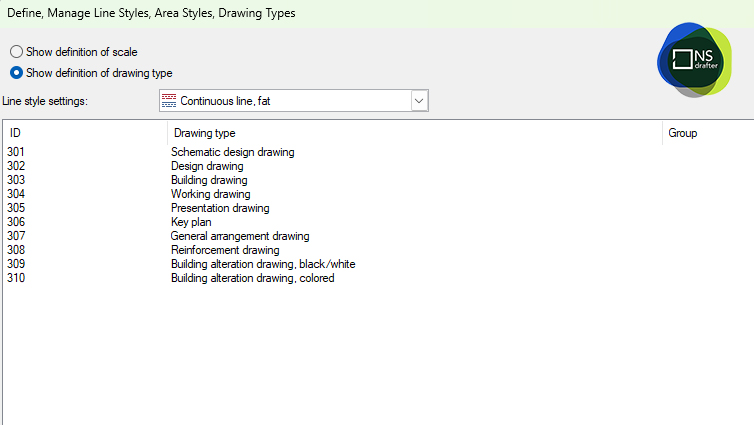Choose Building drawing in the list
This screenshot has width=754, height=425.
[209, 180]
